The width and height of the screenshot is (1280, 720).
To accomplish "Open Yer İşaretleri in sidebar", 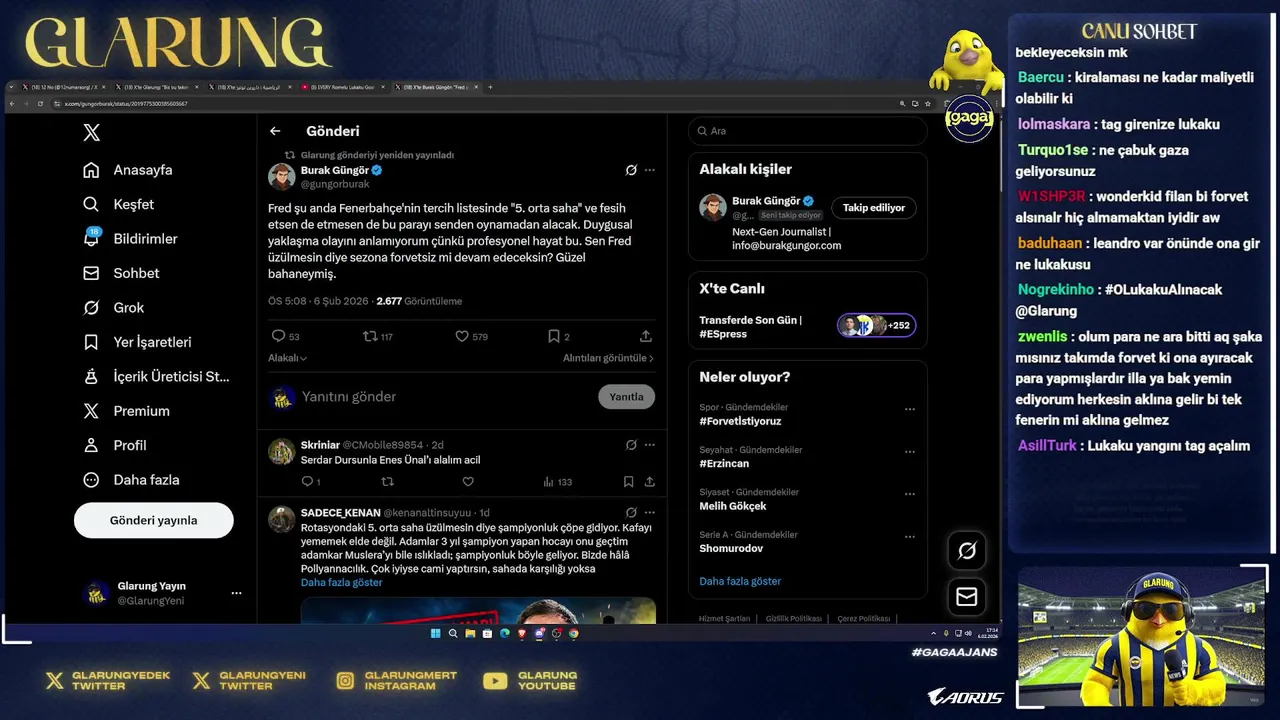I will [x=137, y=342].
